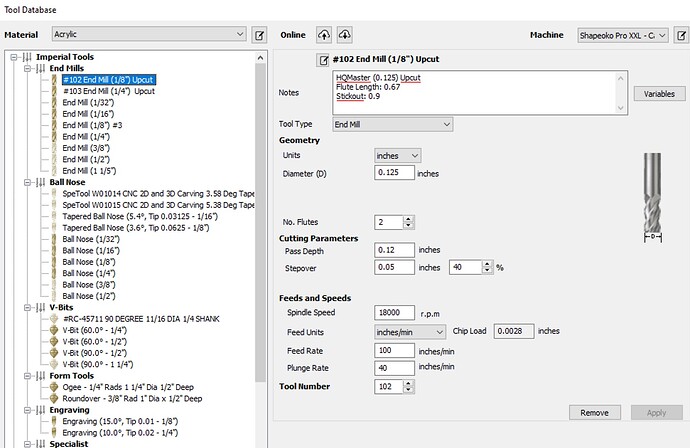Select End Mill (1/8") #3

[x=92, y=125]
